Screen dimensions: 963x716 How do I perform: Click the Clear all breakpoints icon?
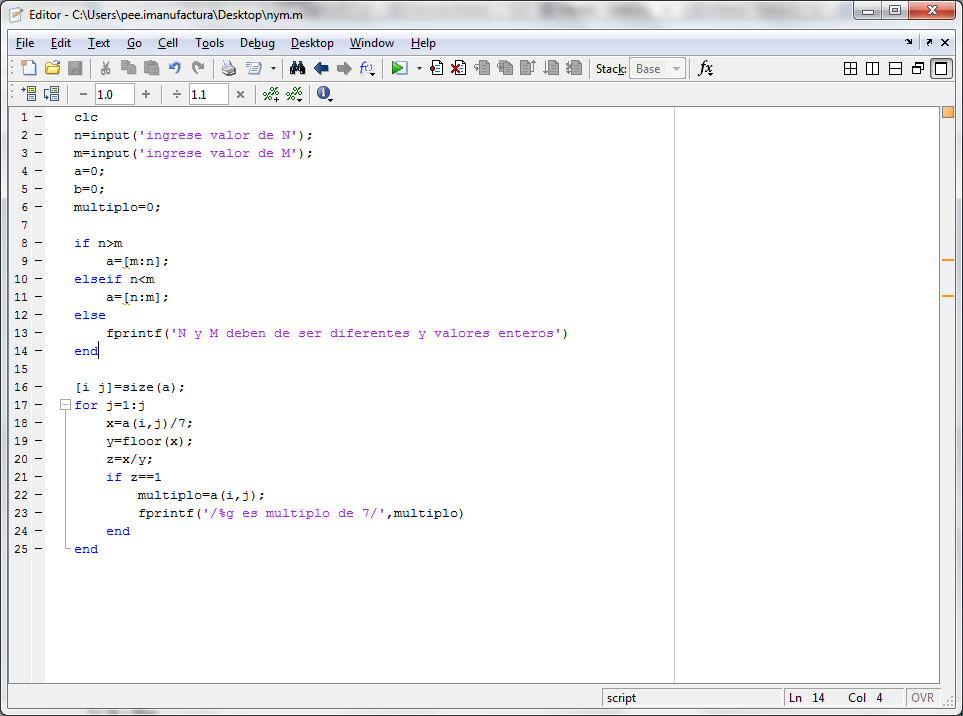(x=458, y=68)
